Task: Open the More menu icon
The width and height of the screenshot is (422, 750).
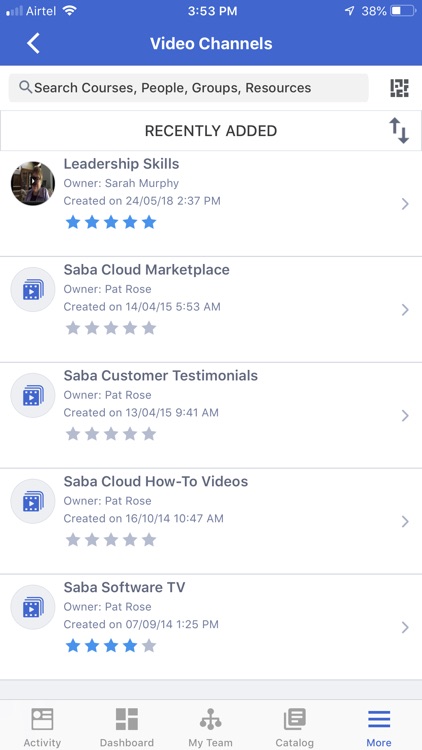Action: tap(379, 719)
